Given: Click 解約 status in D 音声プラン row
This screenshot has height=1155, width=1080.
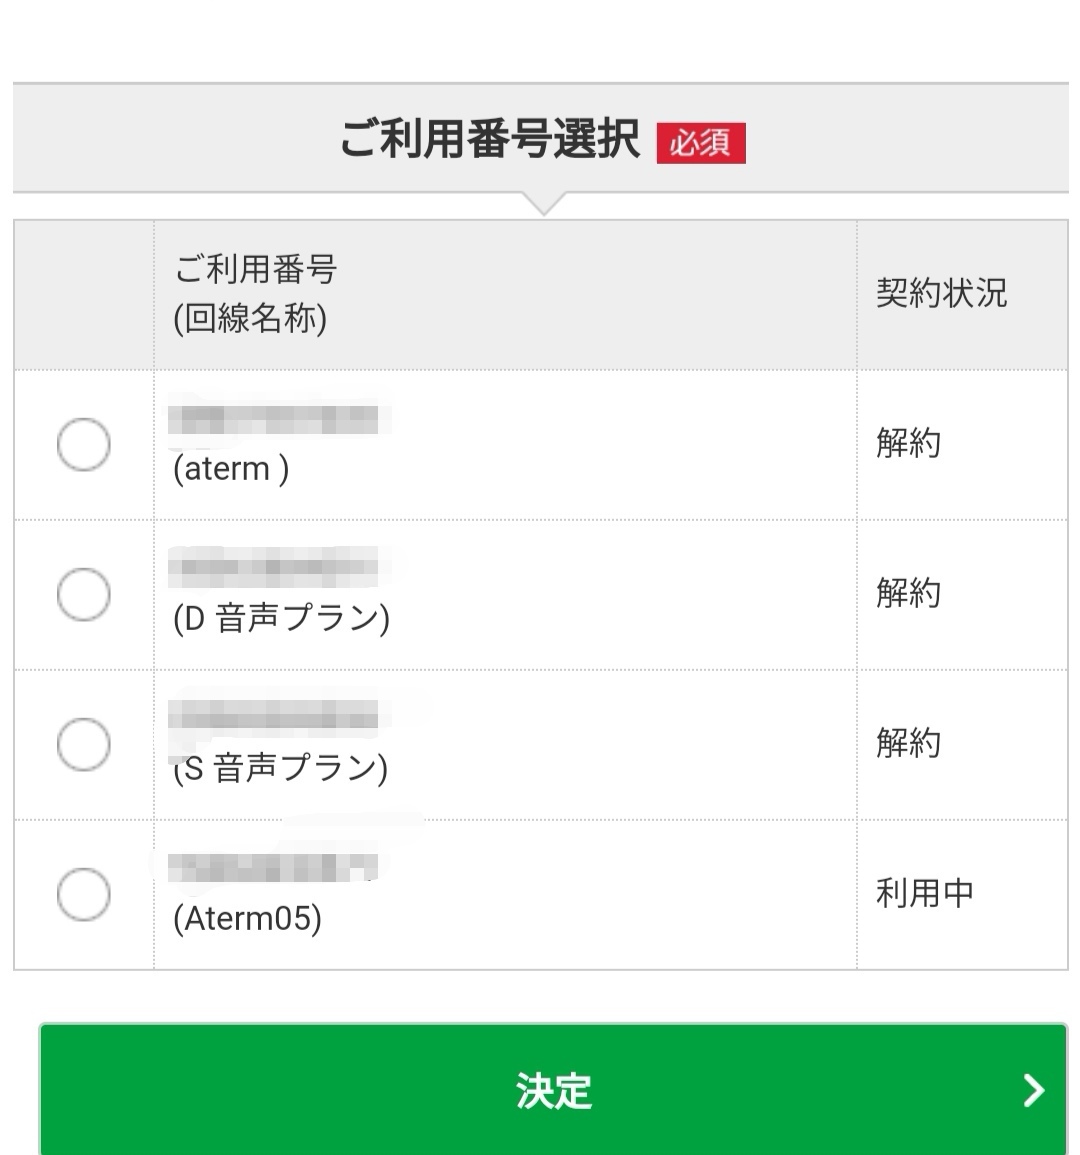Looking at the screenshot, I should (x=908, y=593).
